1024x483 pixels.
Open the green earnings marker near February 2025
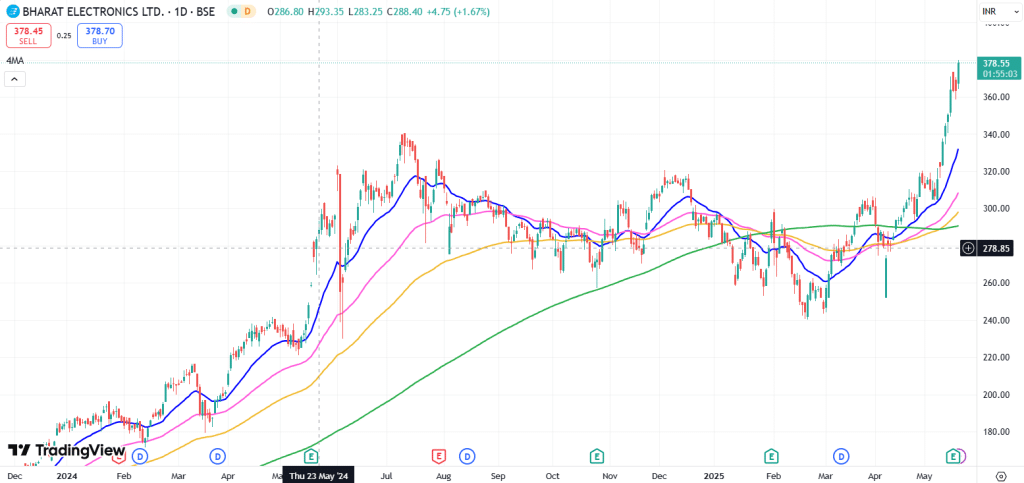771,456
